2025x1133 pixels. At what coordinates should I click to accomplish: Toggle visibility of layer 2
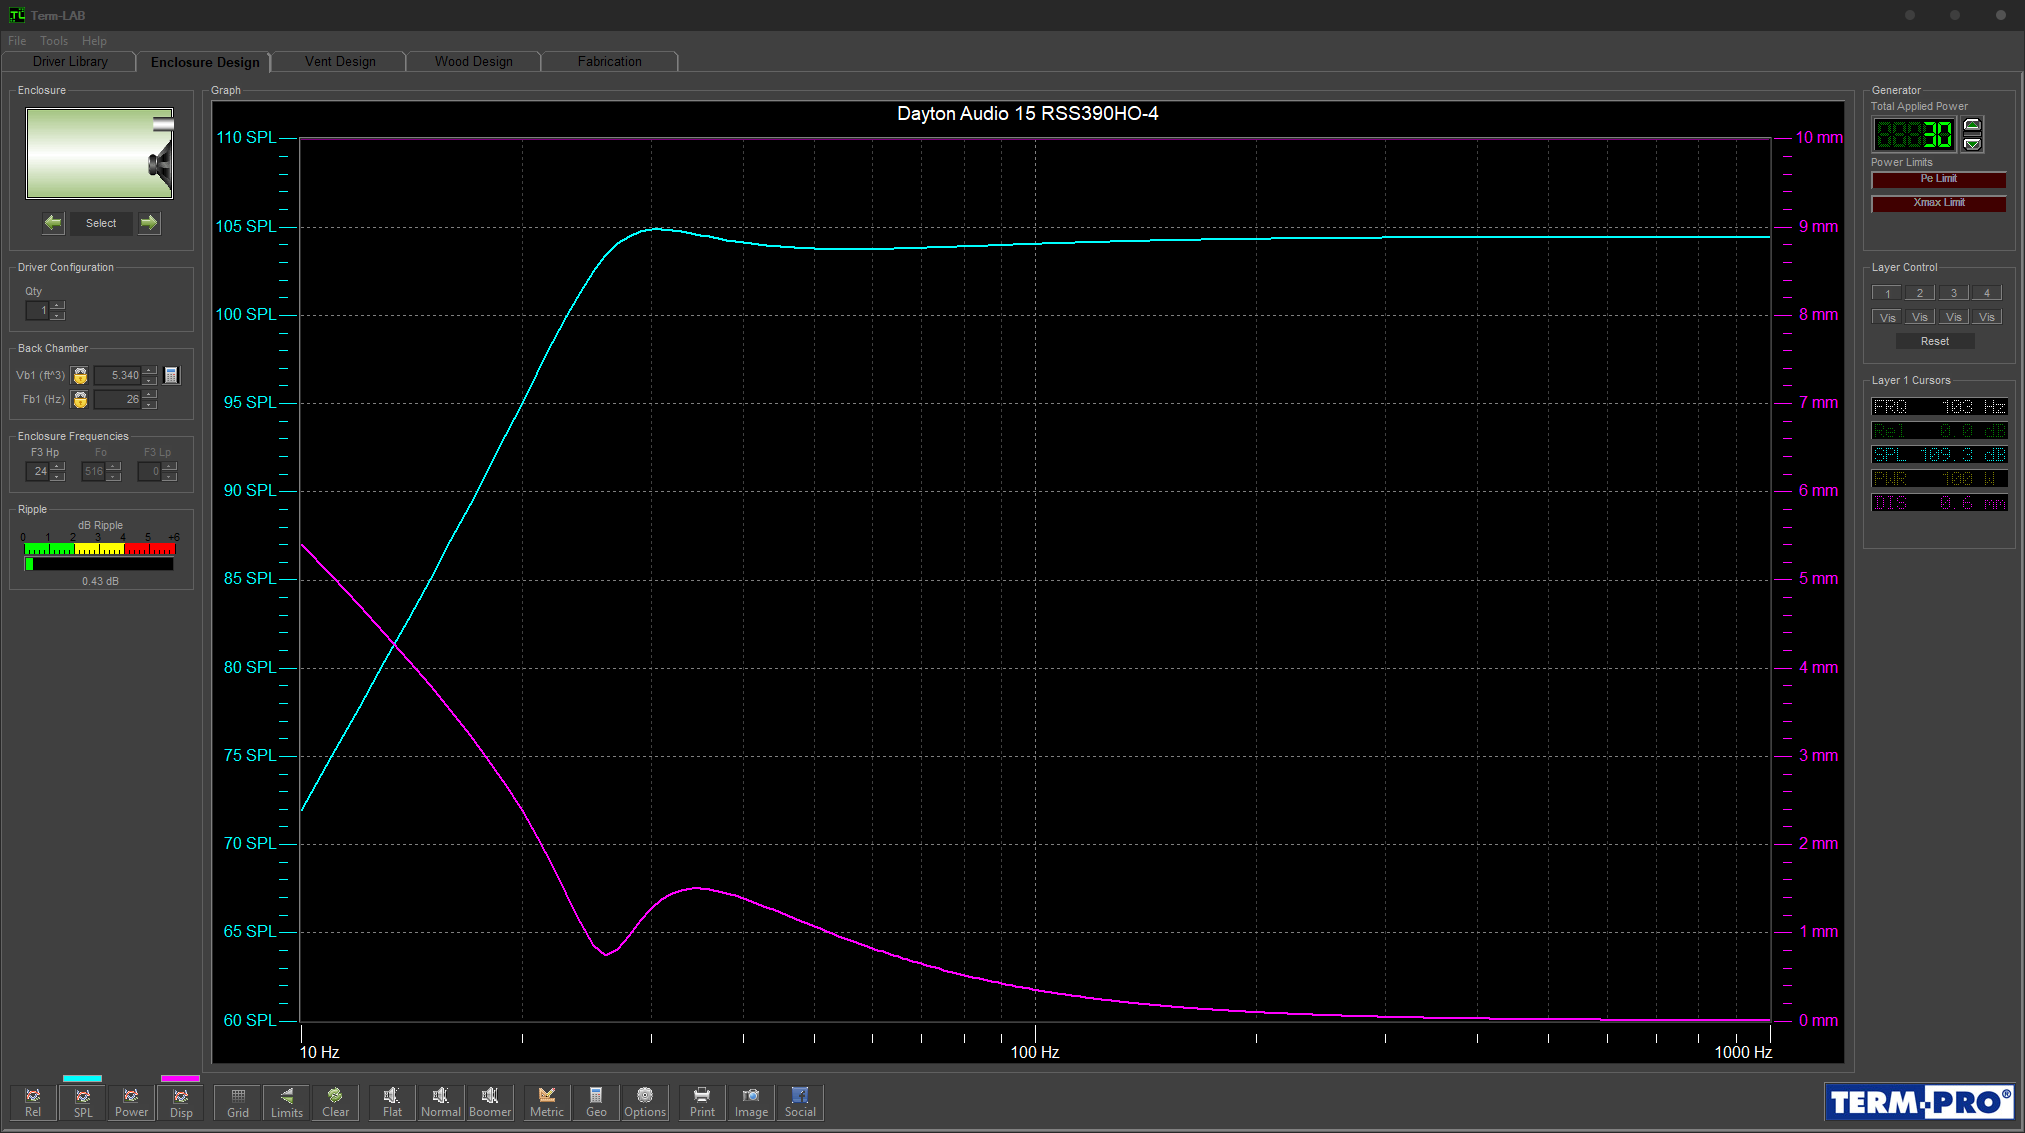(x=1920, y=317)
